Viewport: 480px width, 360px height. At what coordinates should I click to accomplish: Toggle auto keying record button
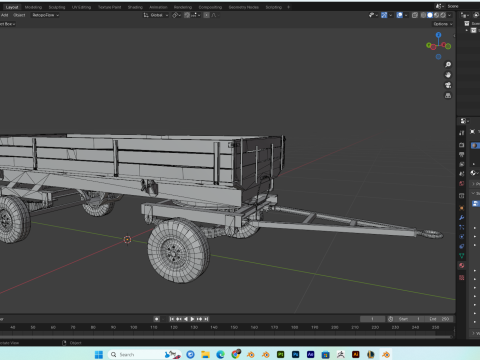(156, 319)
